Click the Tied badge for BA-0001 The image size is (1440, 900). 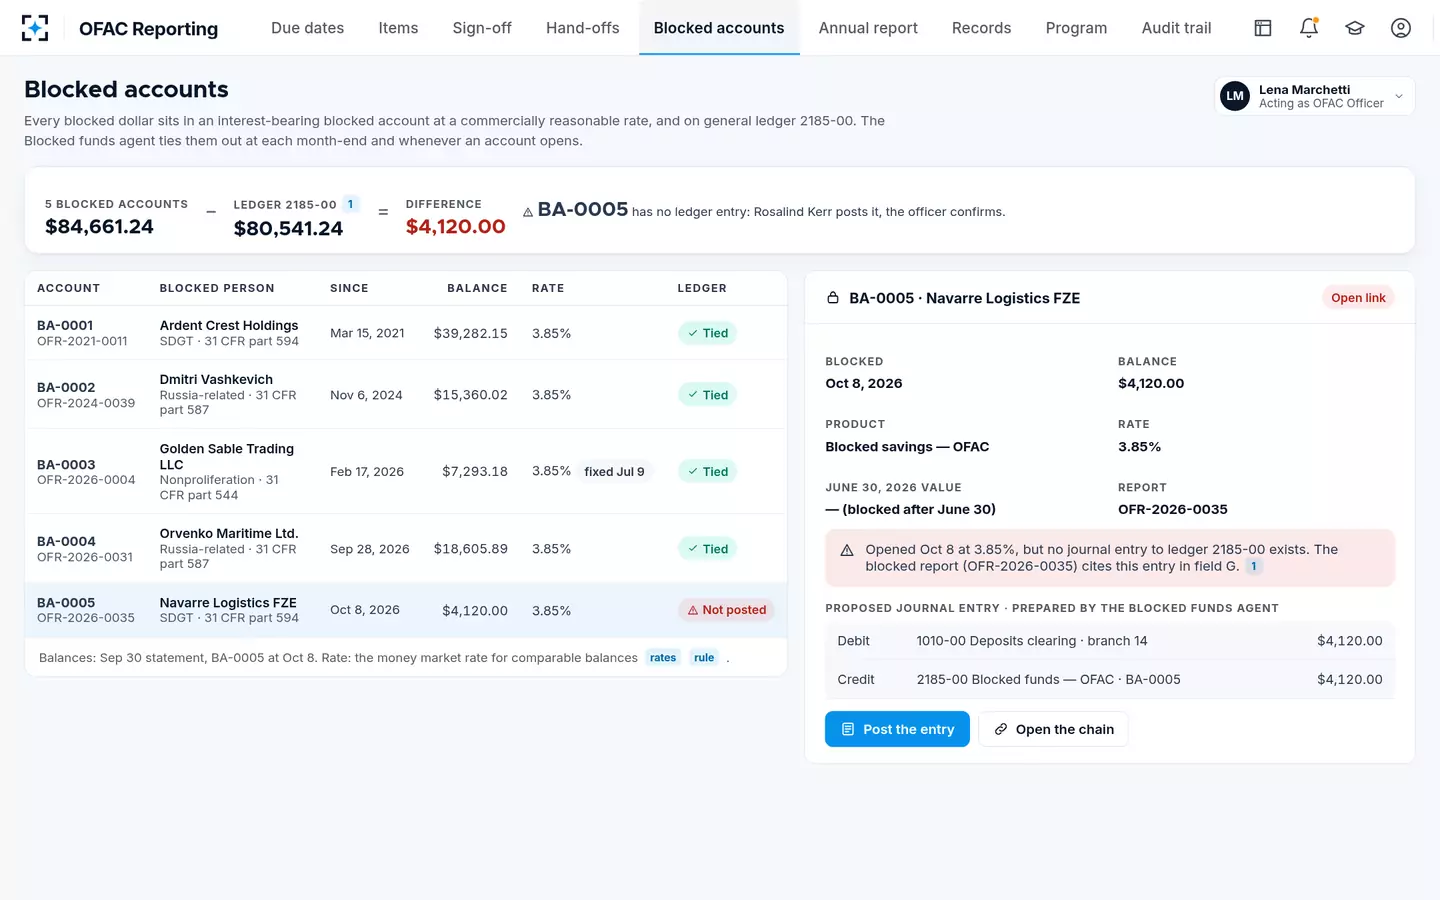point(707,333)
